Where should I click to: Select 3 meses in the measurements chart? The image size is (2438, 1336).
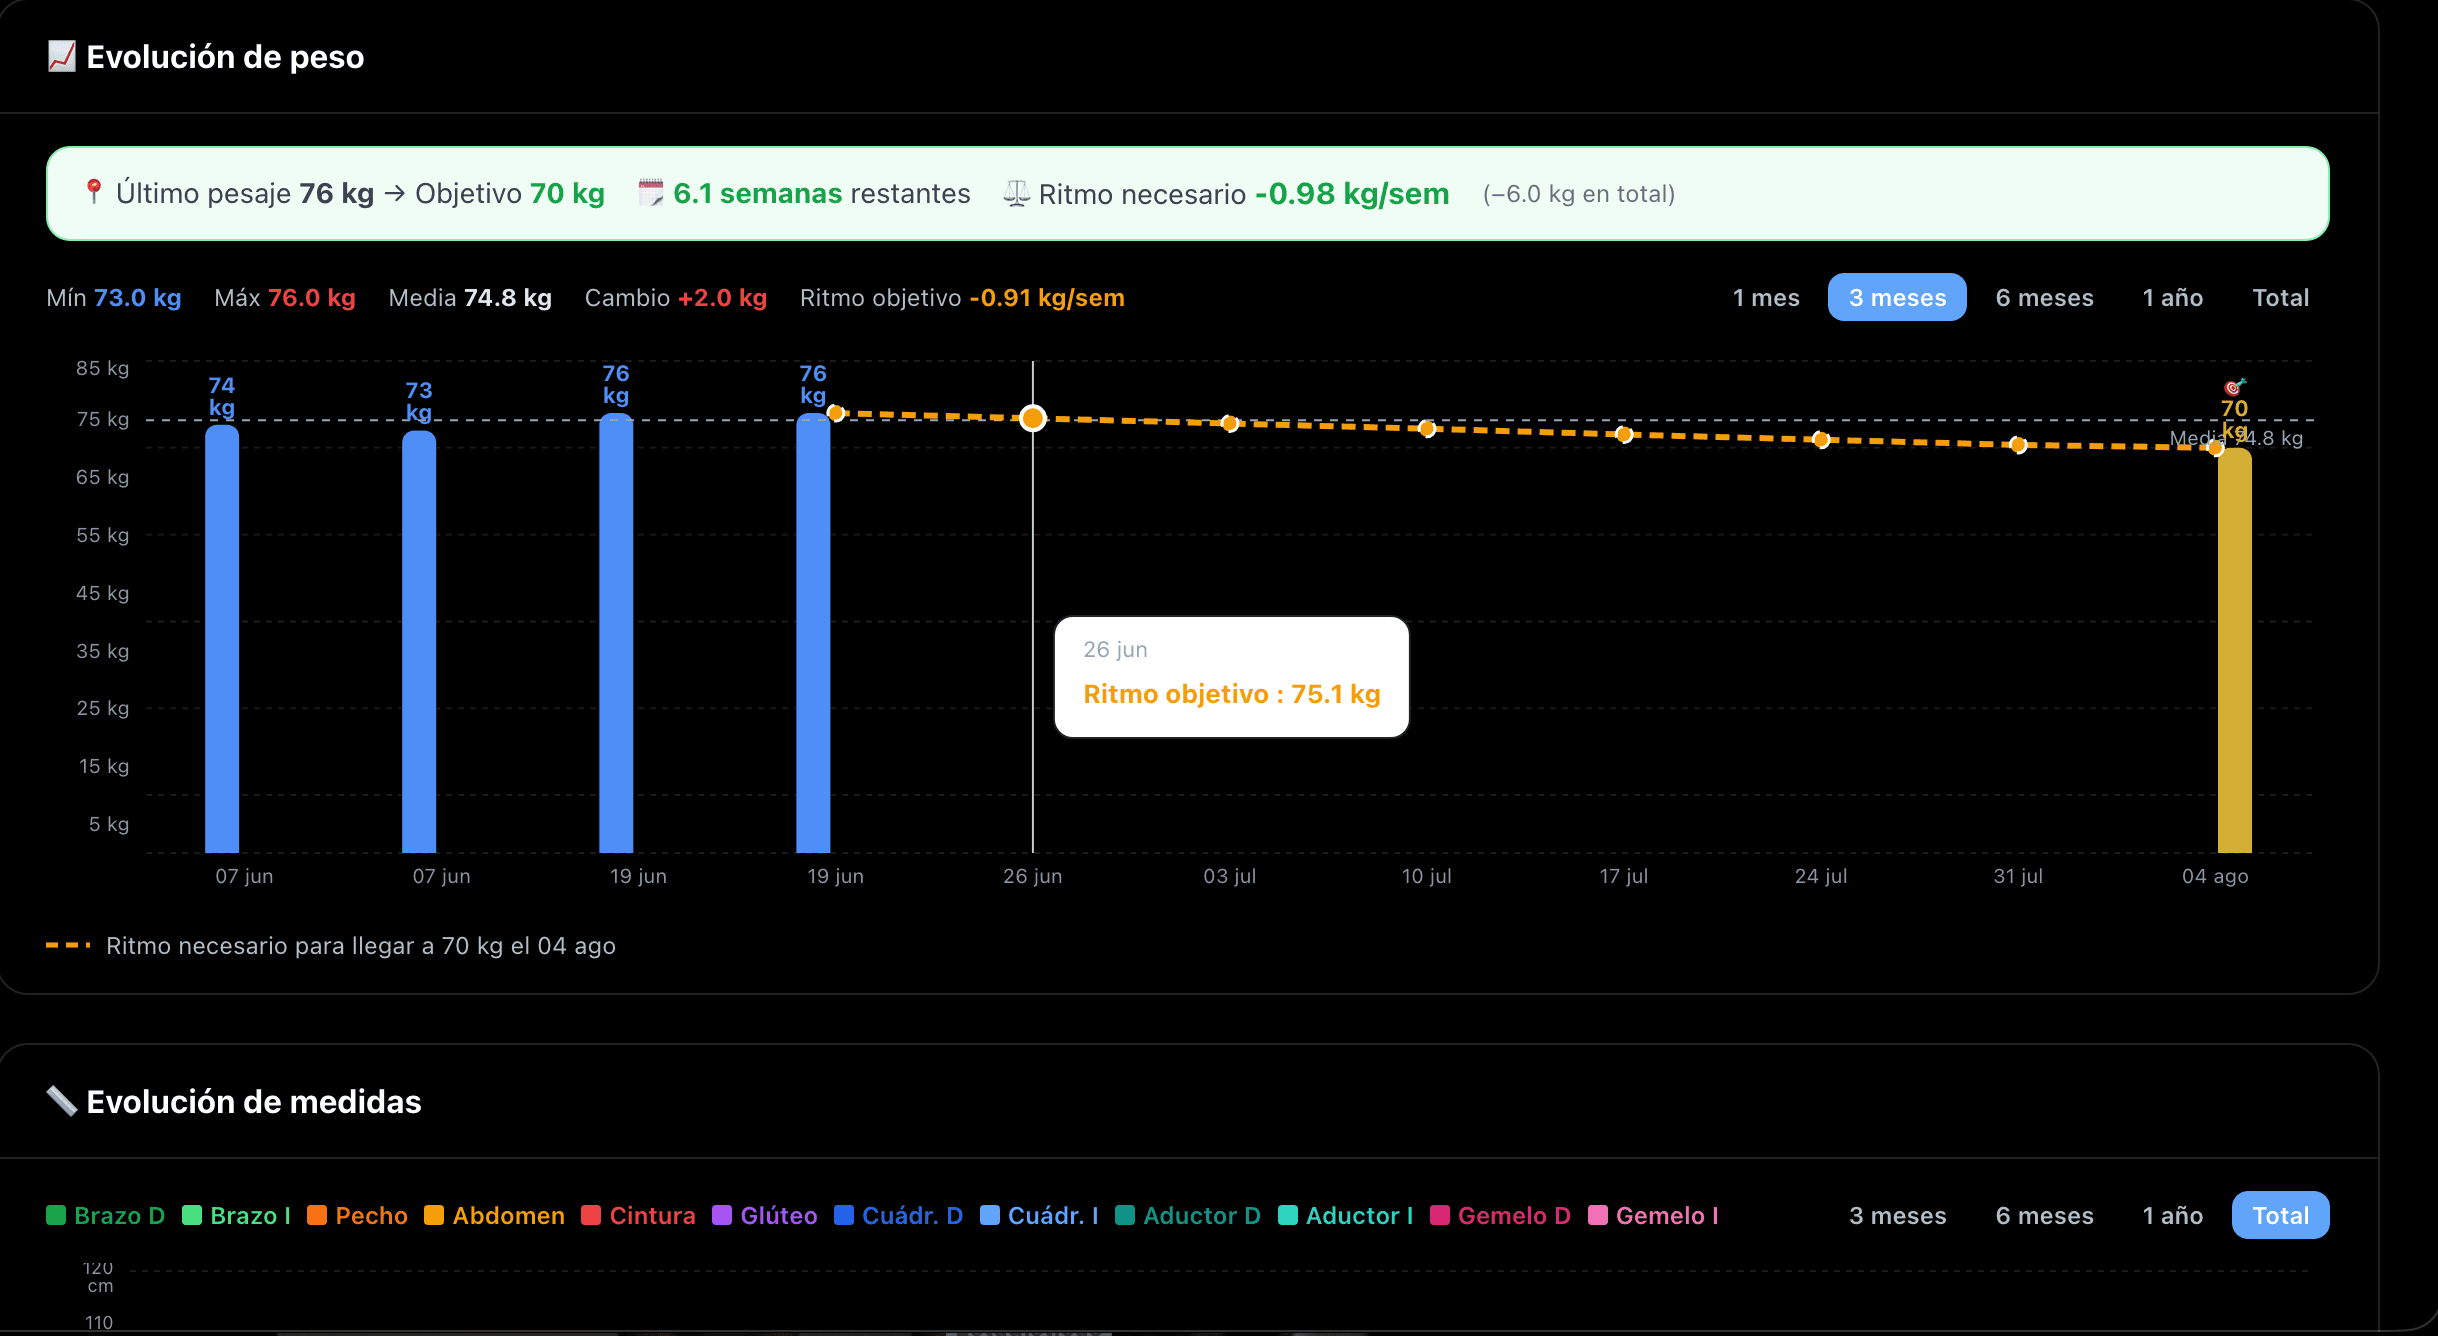[1897, 1215]
